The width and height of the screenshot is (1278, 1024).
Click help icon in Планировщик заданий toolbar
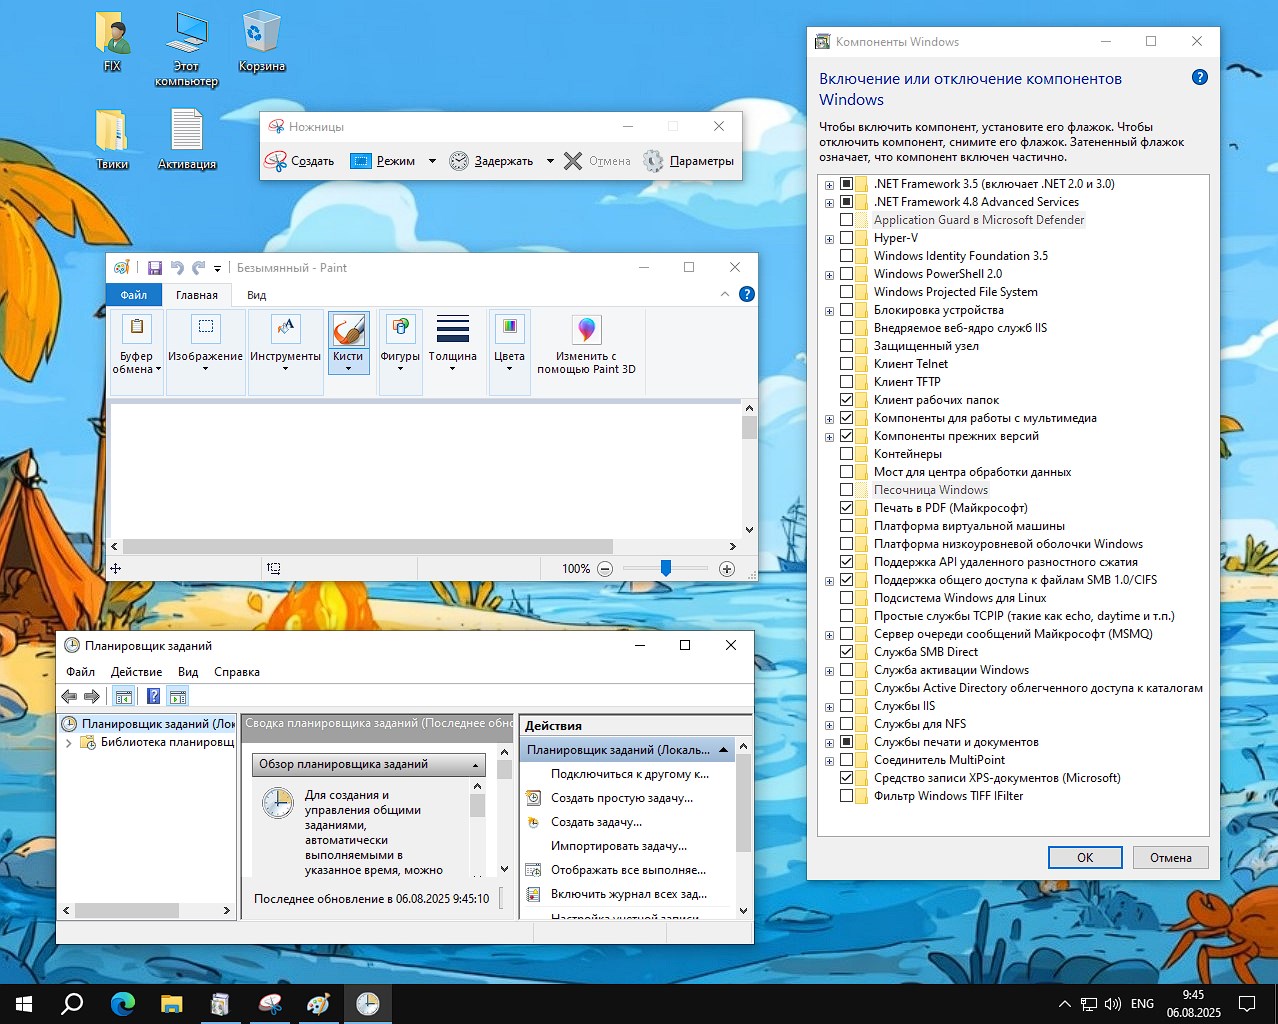[x=153, y=697]
